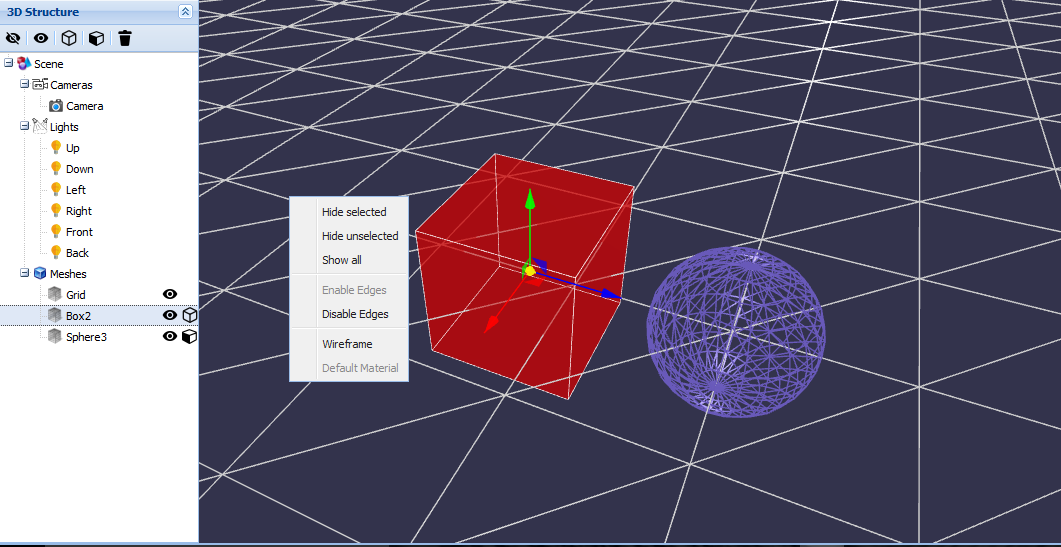Image resolution: width=1061 pixels, height=547 pixels.
Task: Toggle visibility eye for Box2 mesh
Action: coord(170,315)
